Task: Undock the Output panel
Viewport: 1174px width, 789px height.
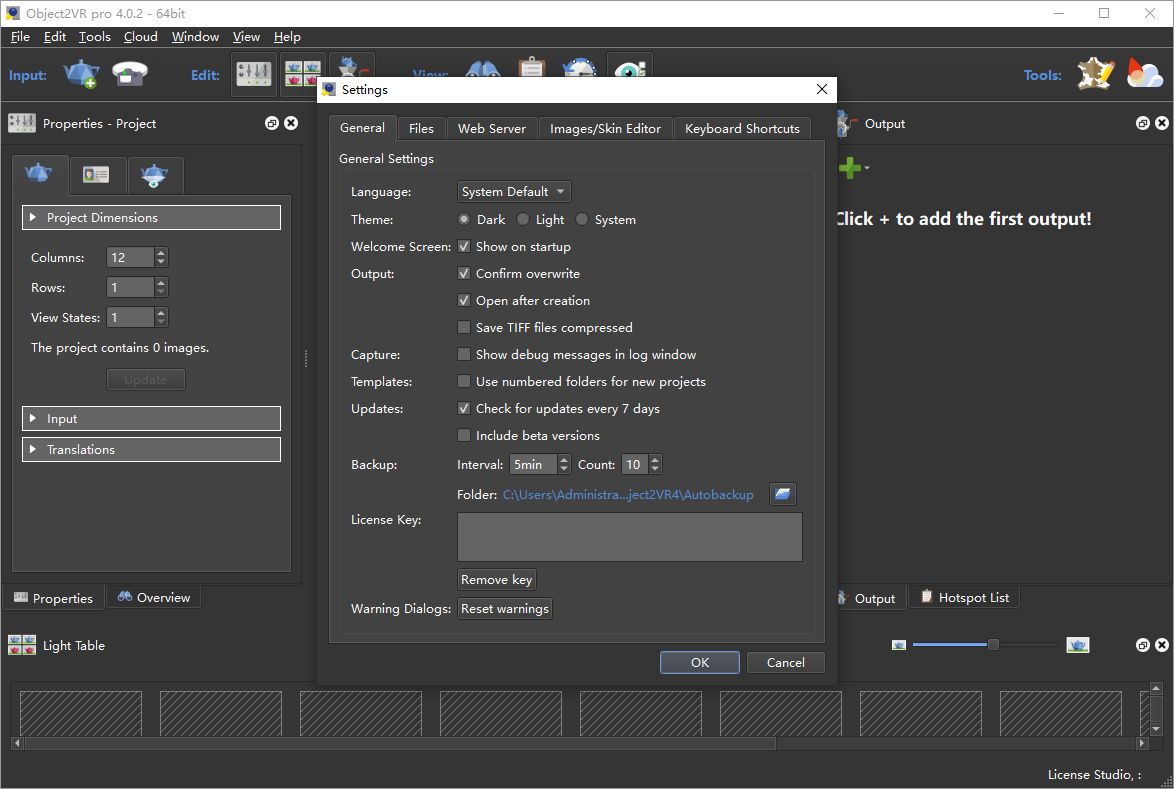Action: coord(1143,124)
